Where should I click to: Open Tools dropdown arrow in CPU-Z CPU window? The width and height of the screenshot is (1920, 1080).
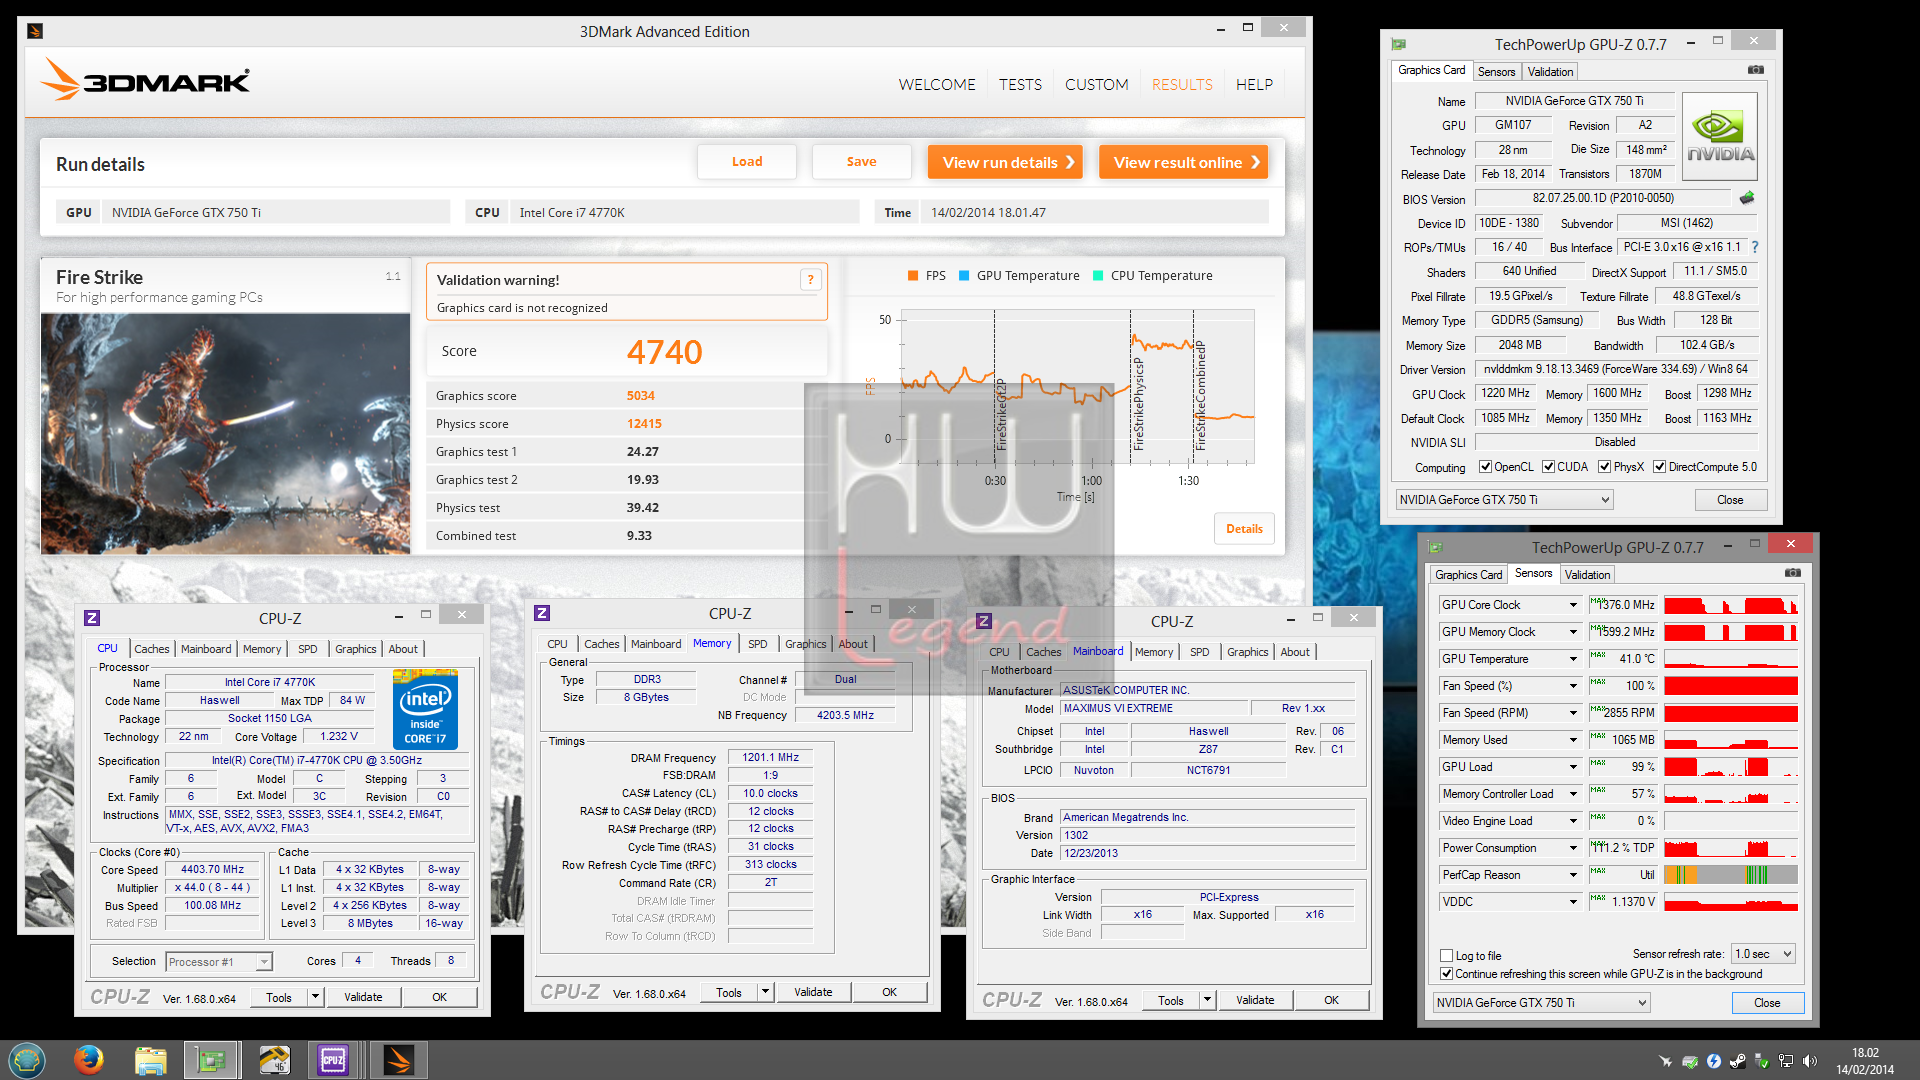pyautogui.click(x=315, y=997)
